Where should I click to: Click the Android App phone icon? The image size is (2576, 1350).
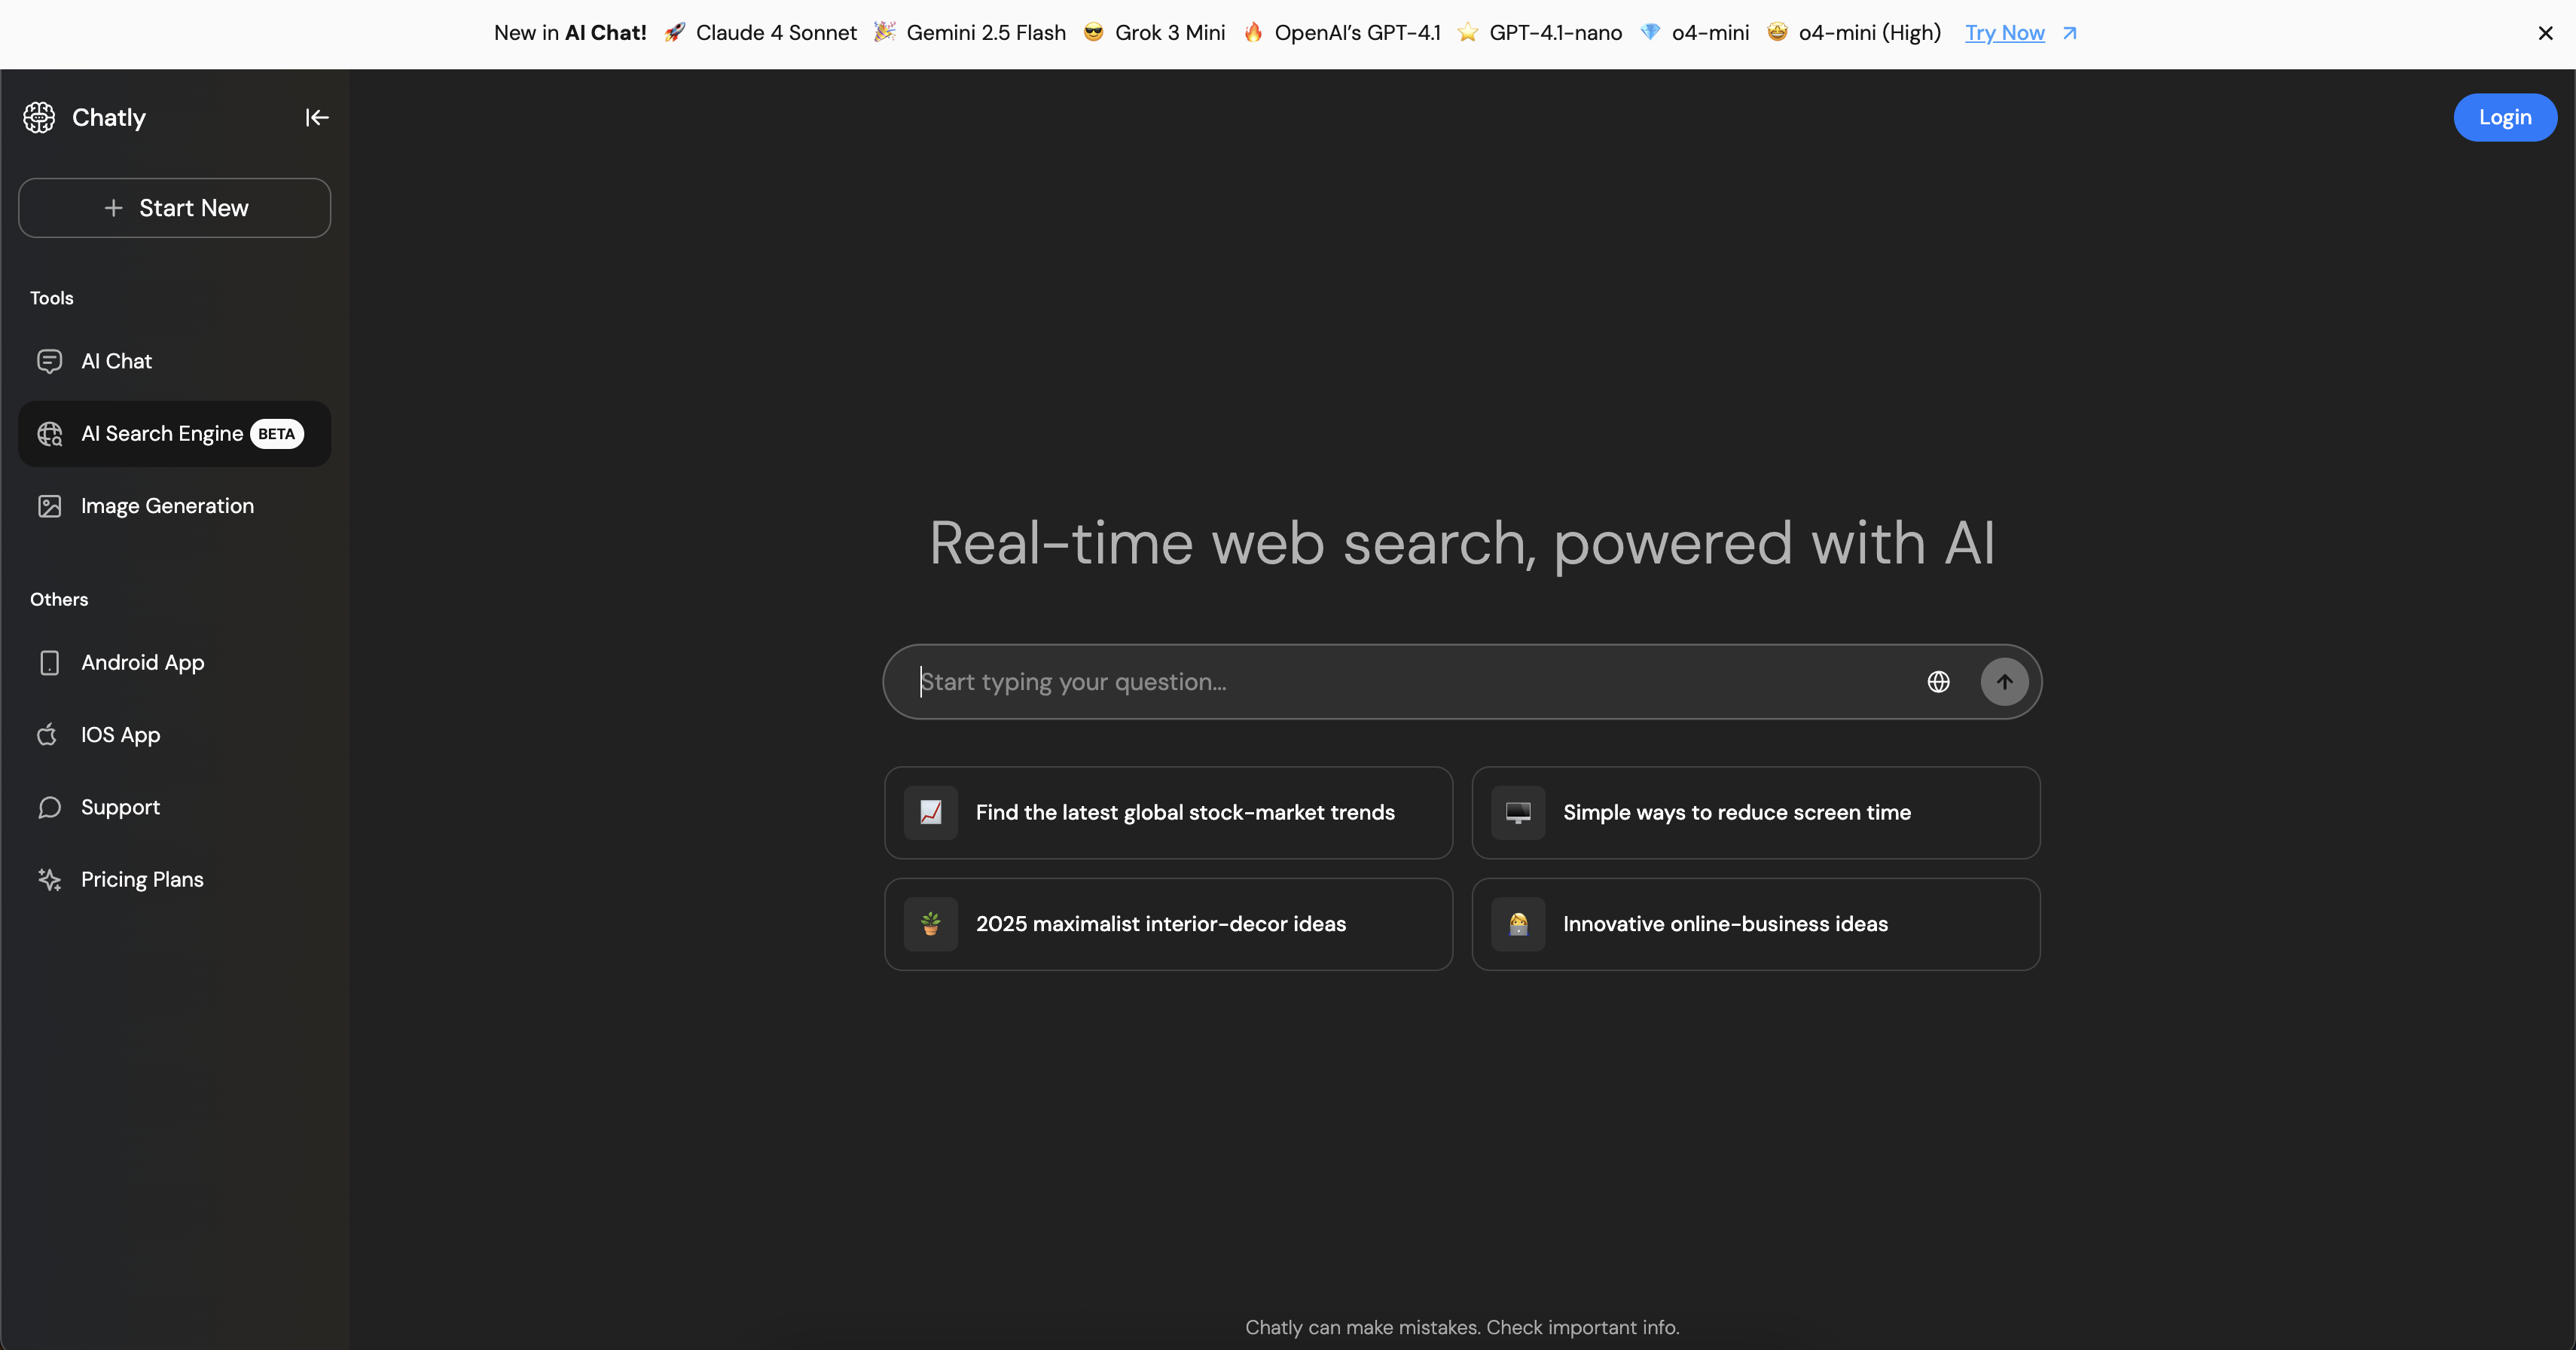(49, 662)
